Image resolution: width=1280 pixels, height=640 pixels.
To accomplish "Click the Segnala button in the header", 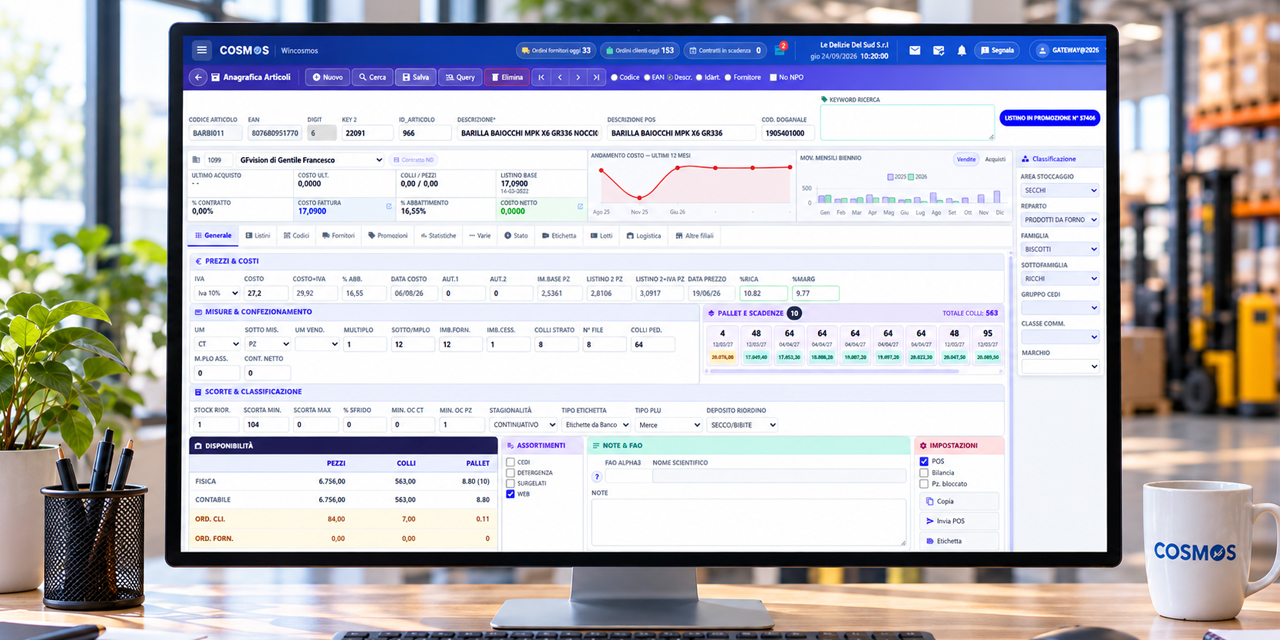I will point(997,50).
